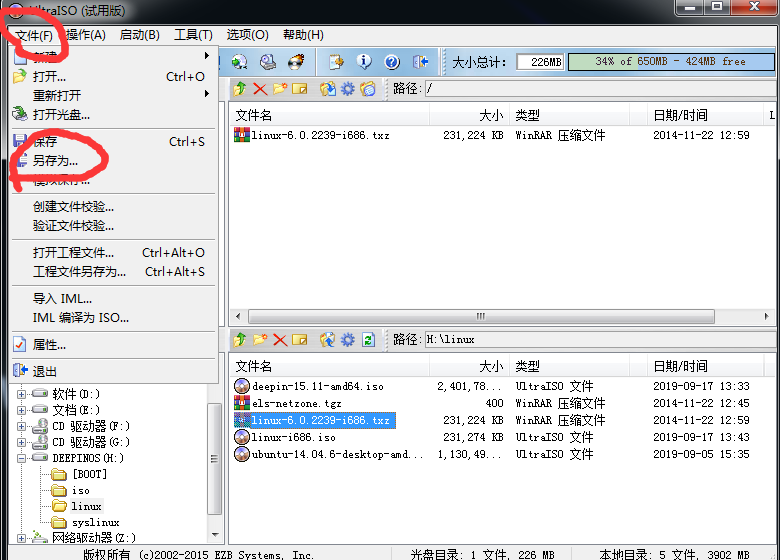The height and width of the screenshot is (560, 780).
Task: Click the ISO path field showing /
Action: click(x=600, y=89)
